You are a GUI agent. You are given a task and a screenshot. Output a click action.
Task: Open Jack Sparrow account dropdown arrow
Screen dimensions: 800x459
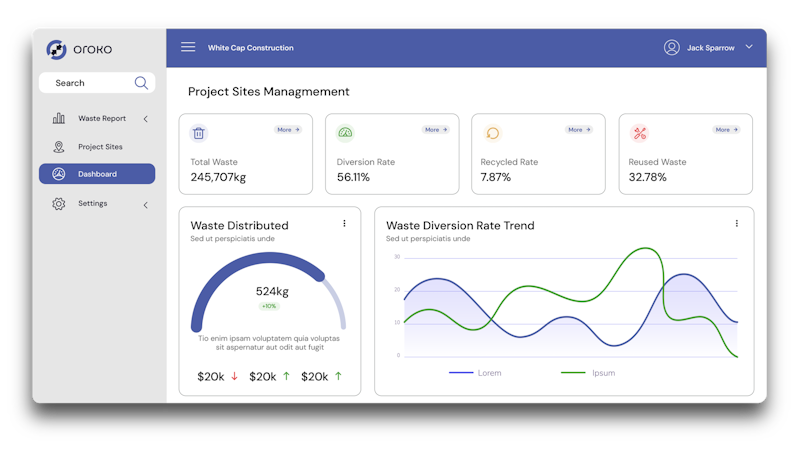coord(749,47)
